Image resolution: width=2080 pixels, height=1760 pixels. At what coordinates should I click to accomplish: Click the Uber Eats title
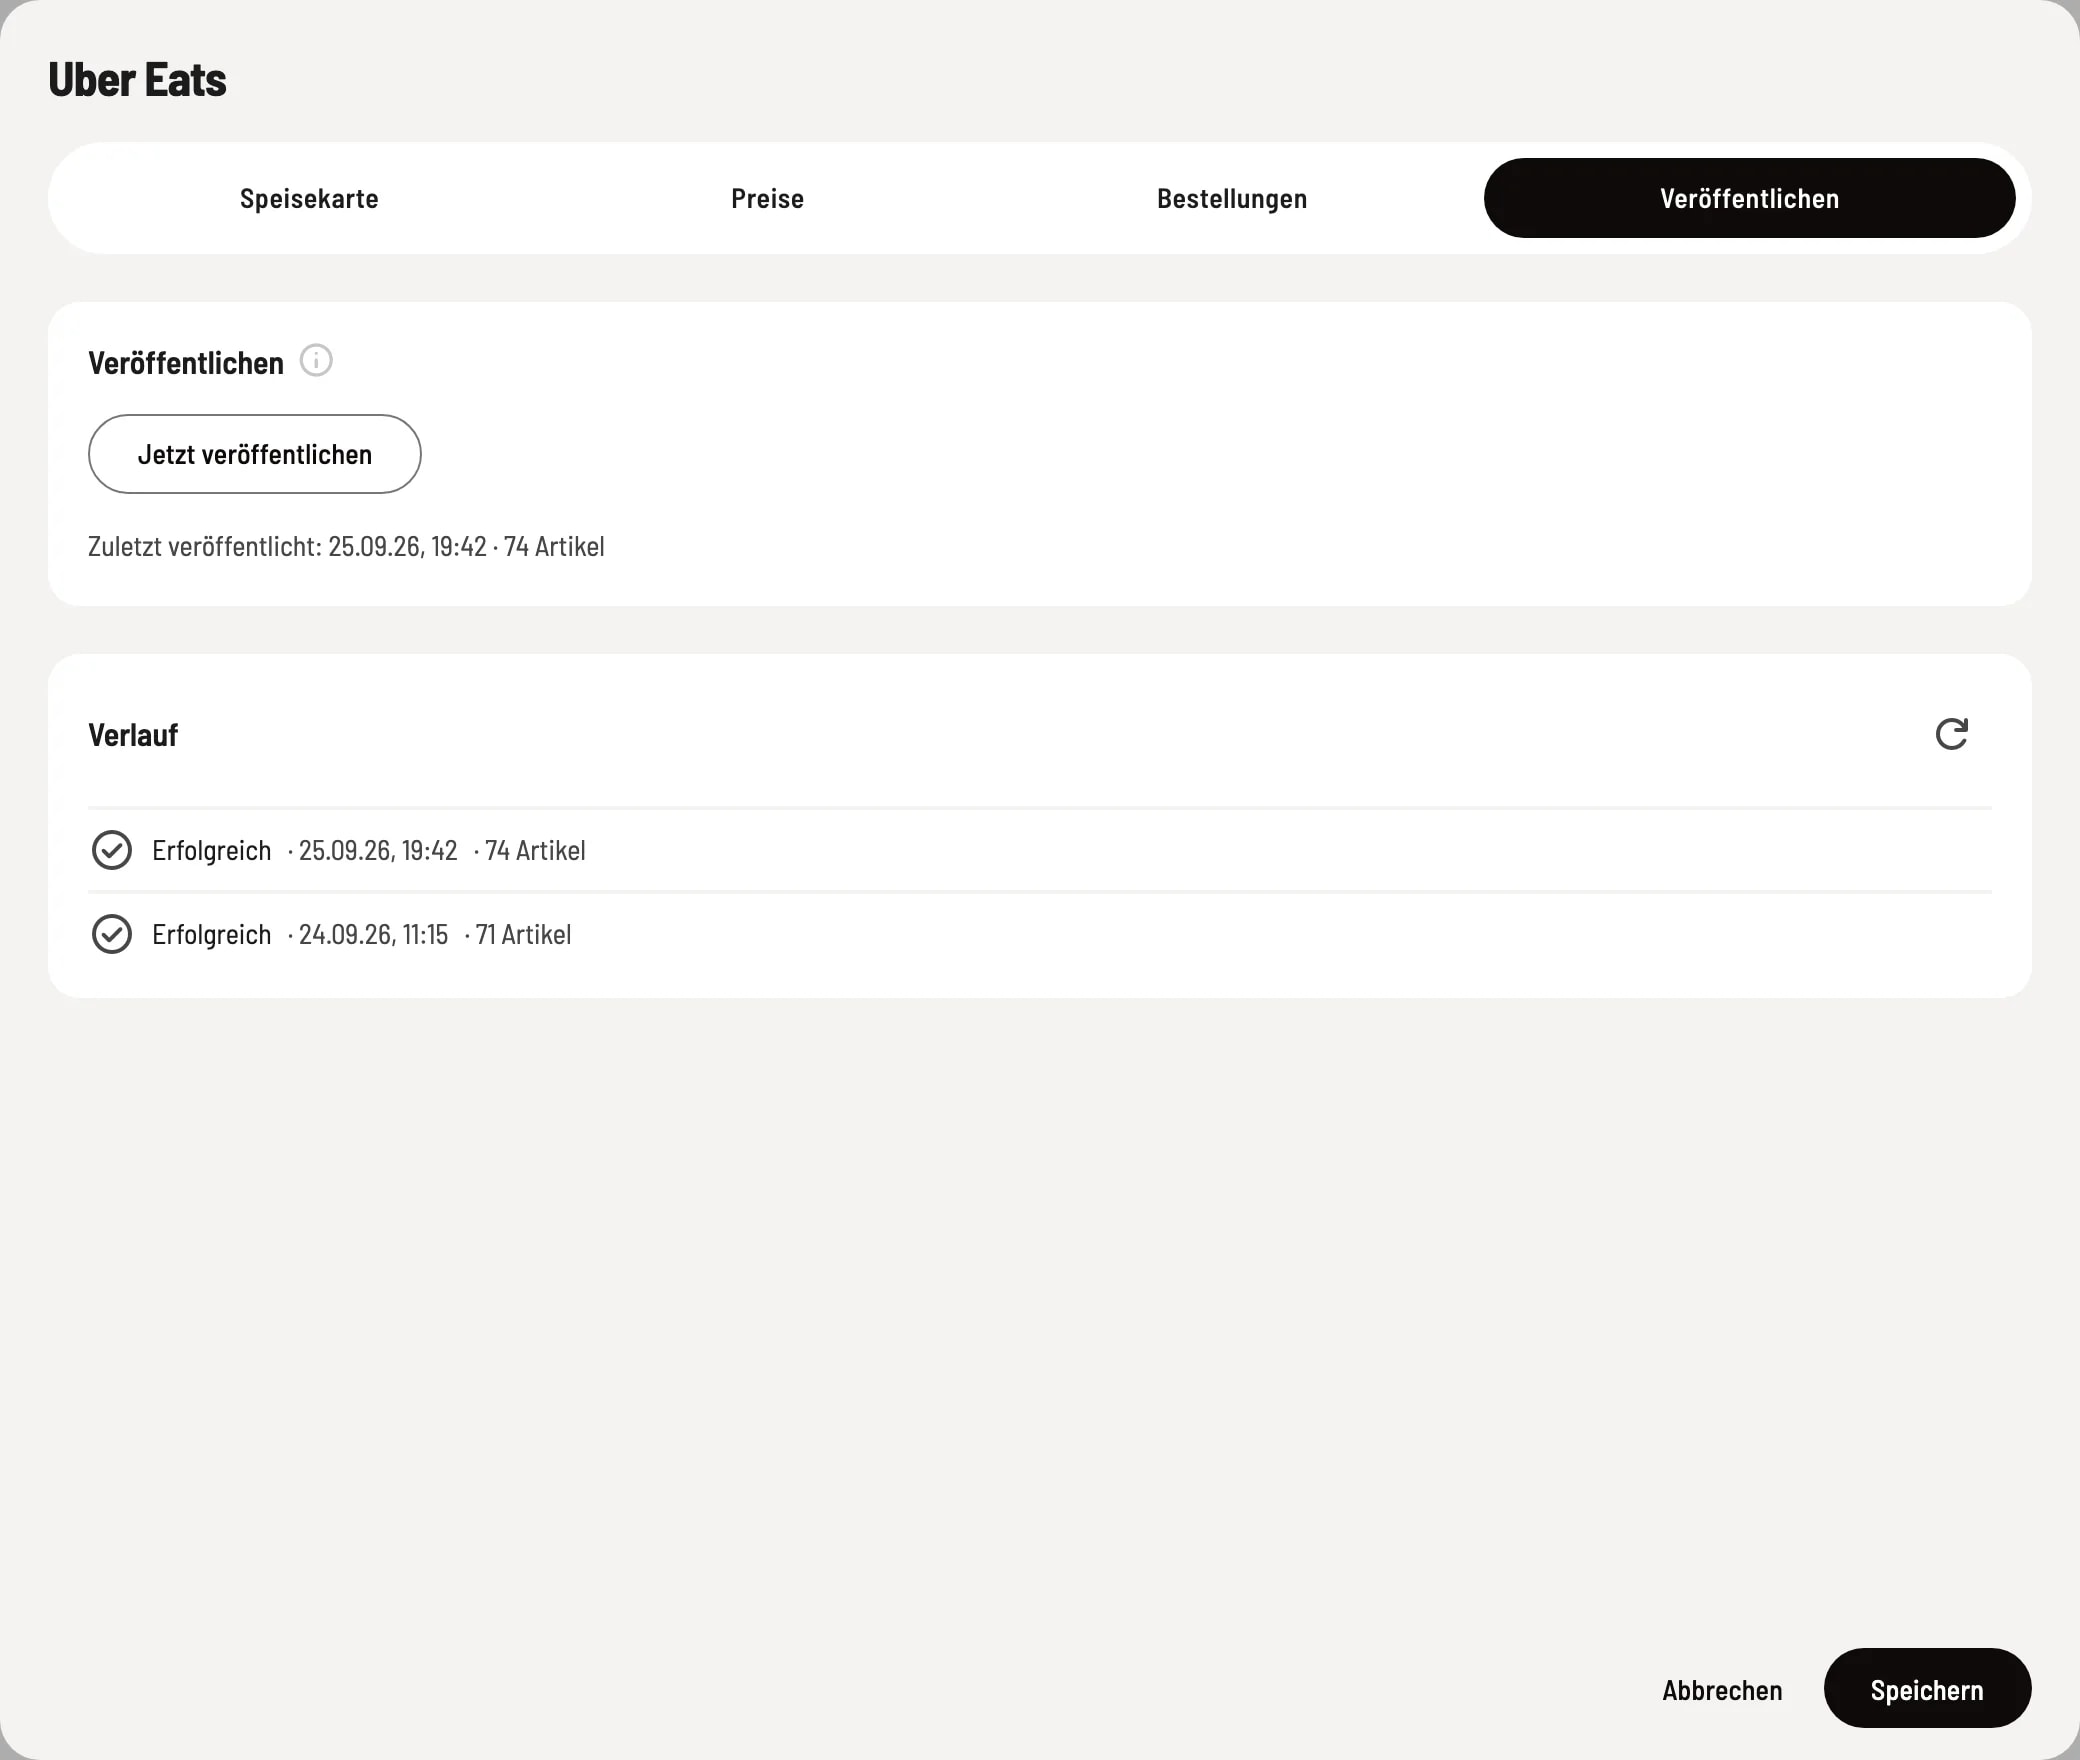(137, 80)
